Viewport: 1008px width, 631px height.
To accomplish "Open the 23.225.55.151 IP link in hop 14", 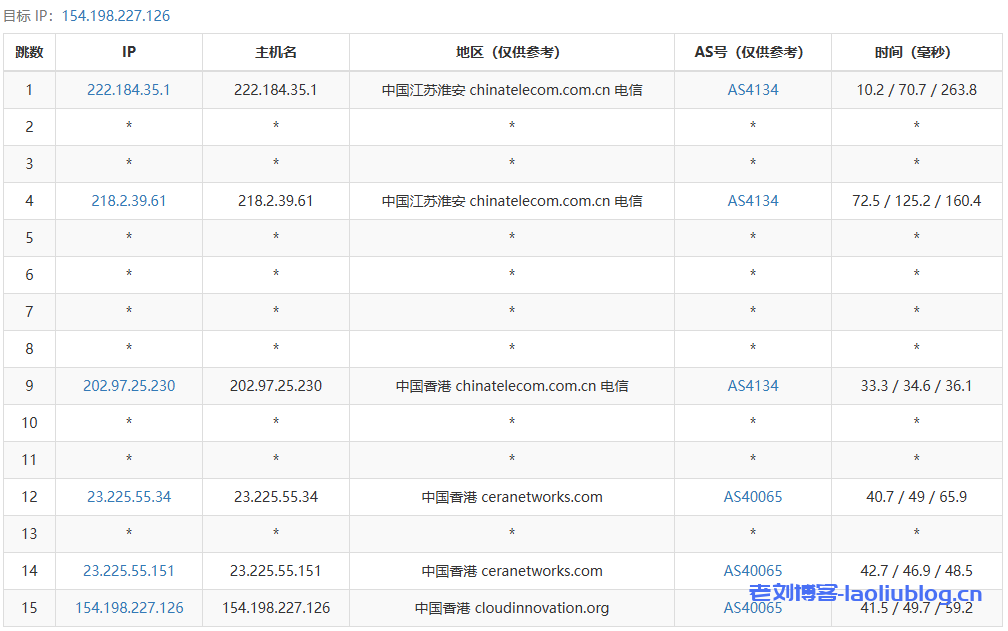I will 129,571.
